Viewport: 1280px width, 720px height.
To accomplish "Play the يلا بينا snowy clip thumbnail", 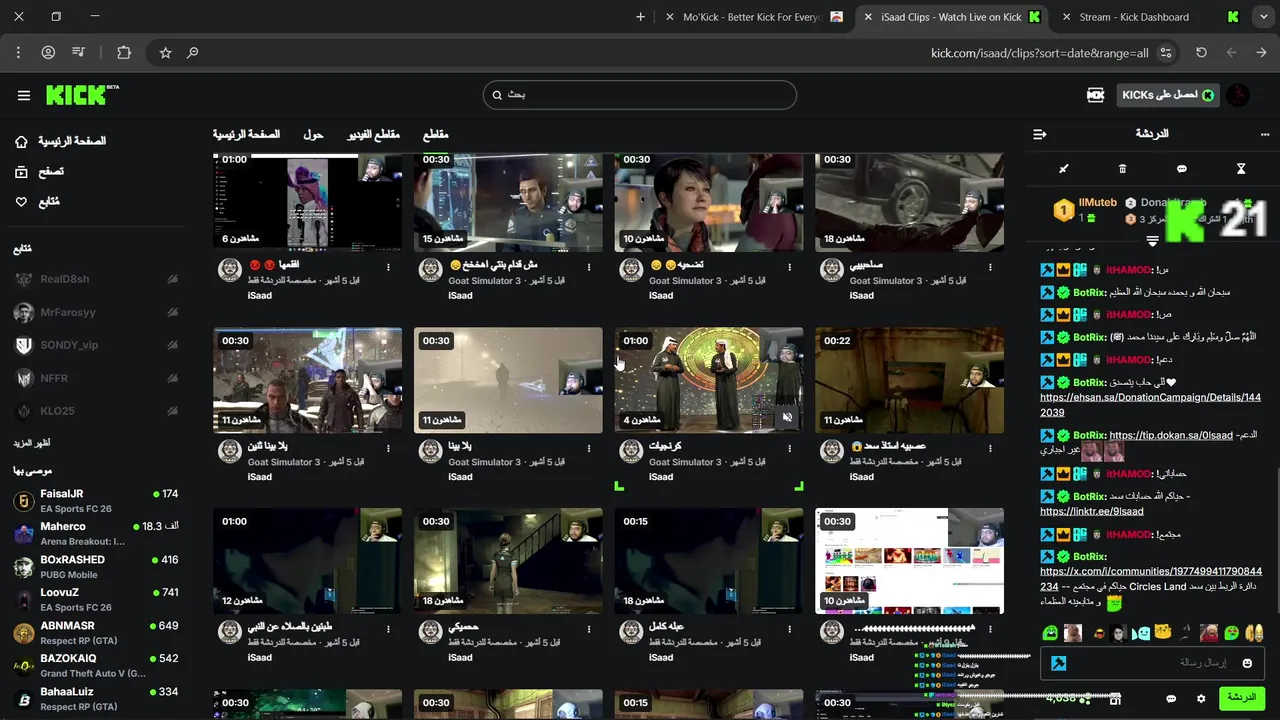I will click(508, 380).
